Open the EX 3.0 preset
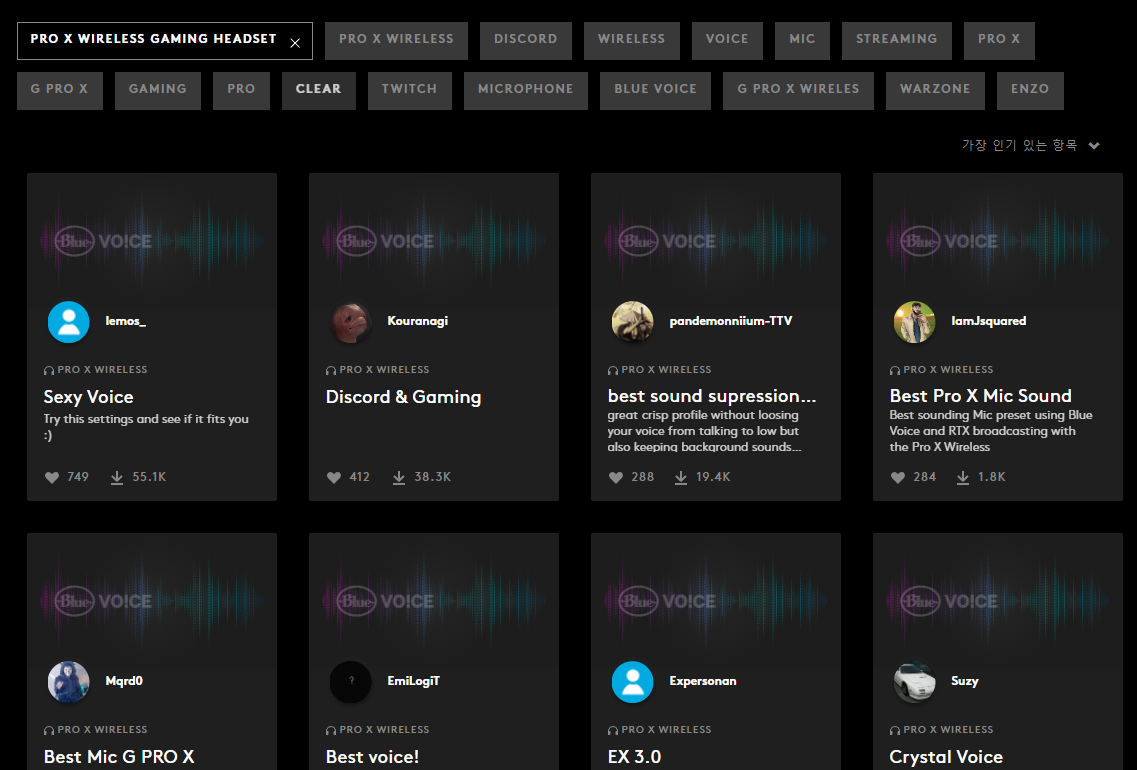 (x=634, y=756)
